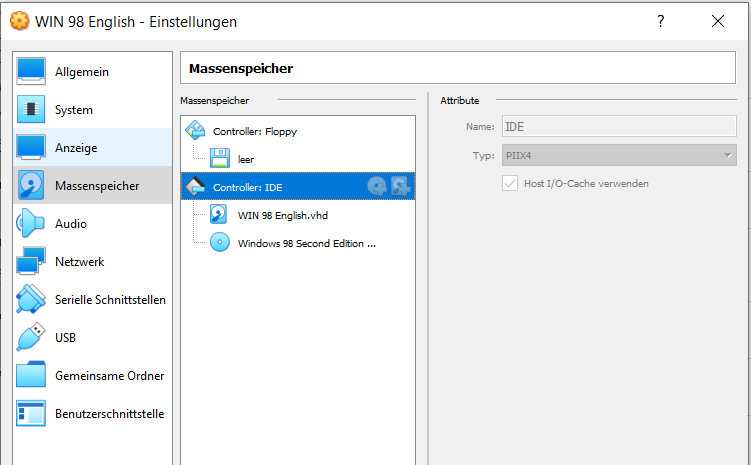Screen dimensions: 751x465
Task: Select the Windows 98 Second Edition disc
Action: click(x=298, y=243)
